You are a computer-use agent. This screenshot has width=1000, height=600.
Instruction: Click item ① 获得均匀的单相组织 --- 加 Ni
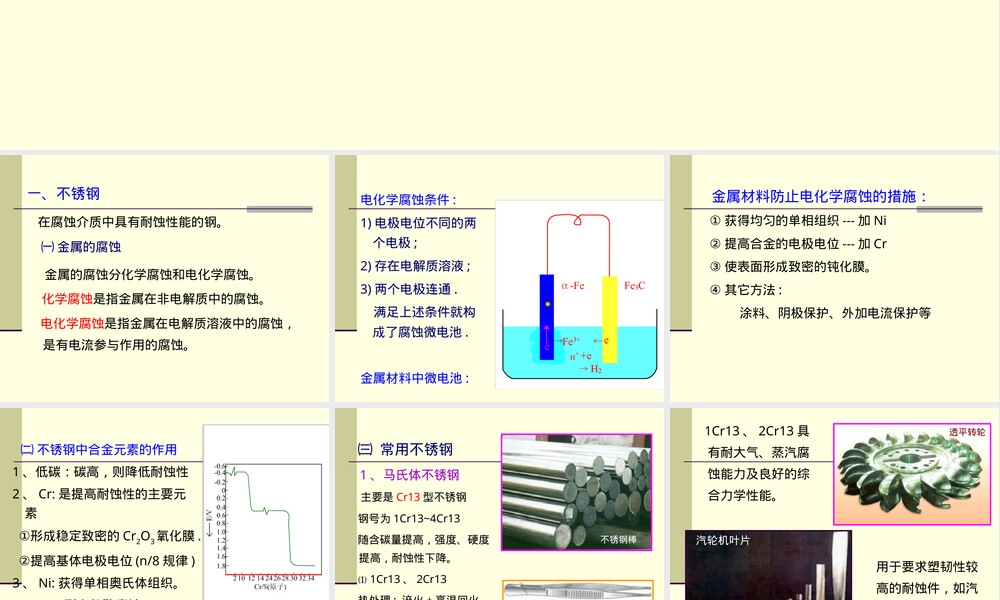coord(798,221)
